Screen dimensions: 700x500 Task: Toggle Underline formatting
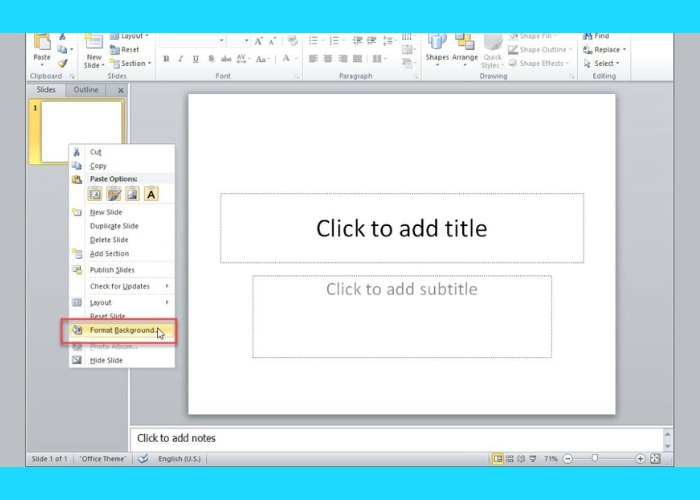point(196,59)
